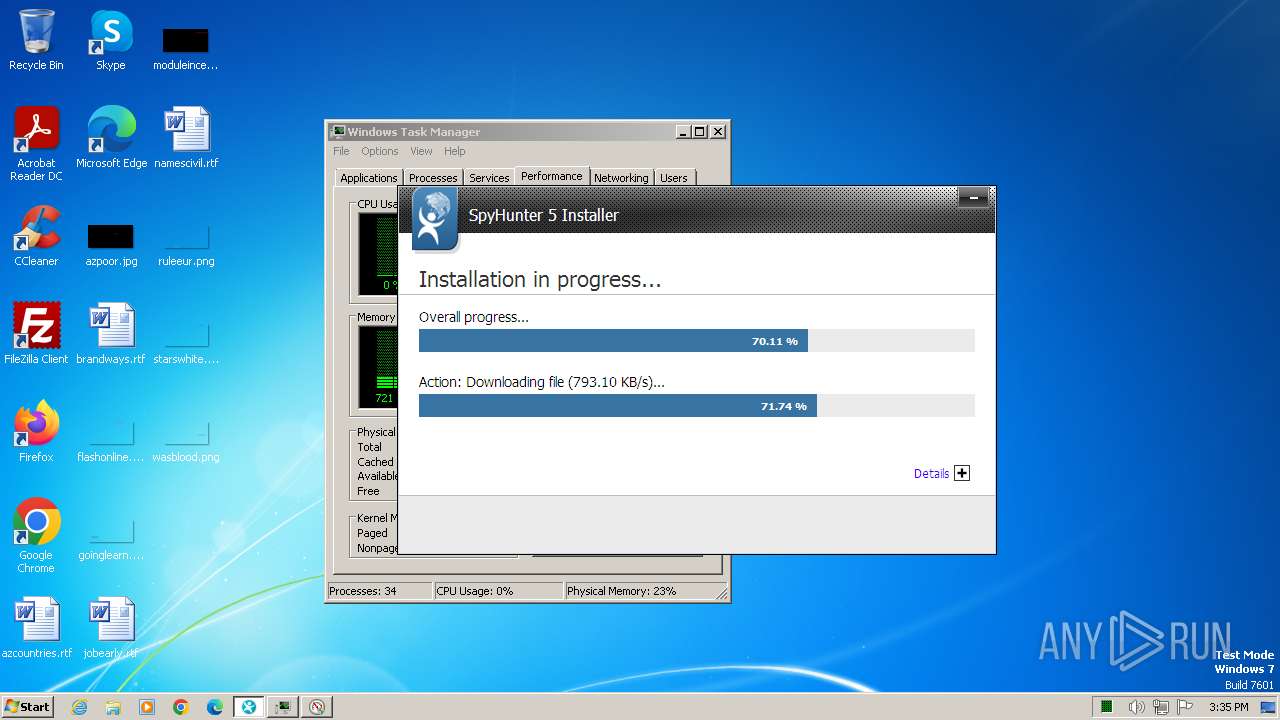Open File Explorer from taskbar
The height and width of the screenshot is (720, 1280).
click(113, 707)
